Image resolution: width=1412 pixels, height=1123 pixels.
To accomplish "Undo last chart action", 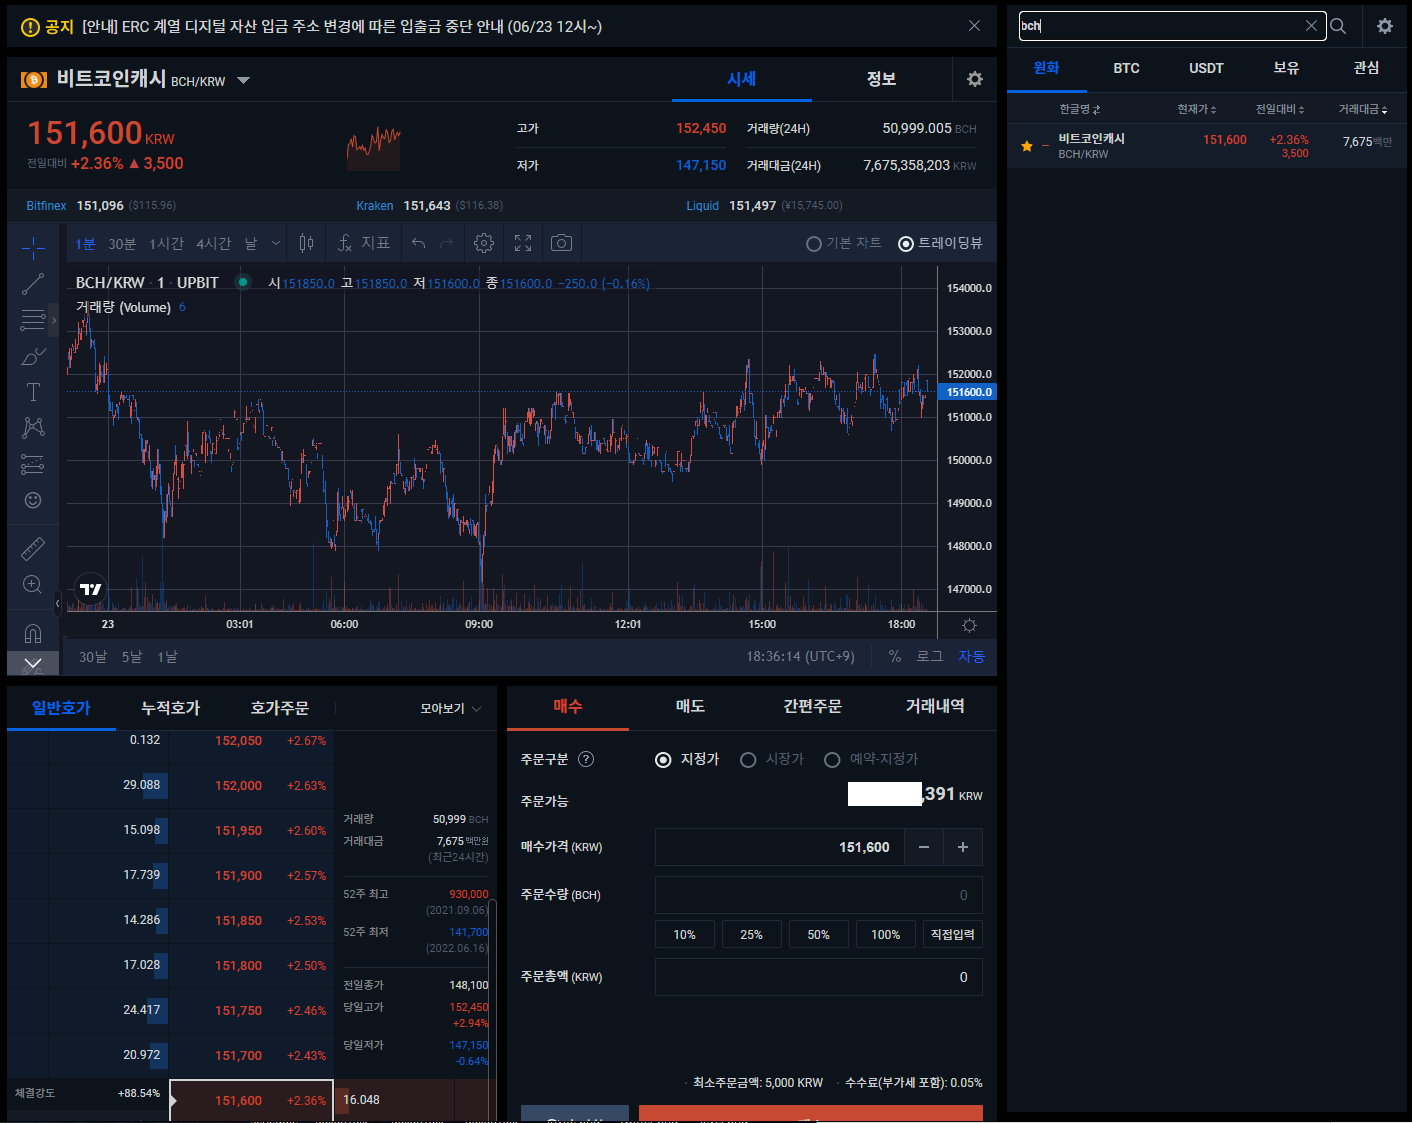I will (x=419, y=243).
